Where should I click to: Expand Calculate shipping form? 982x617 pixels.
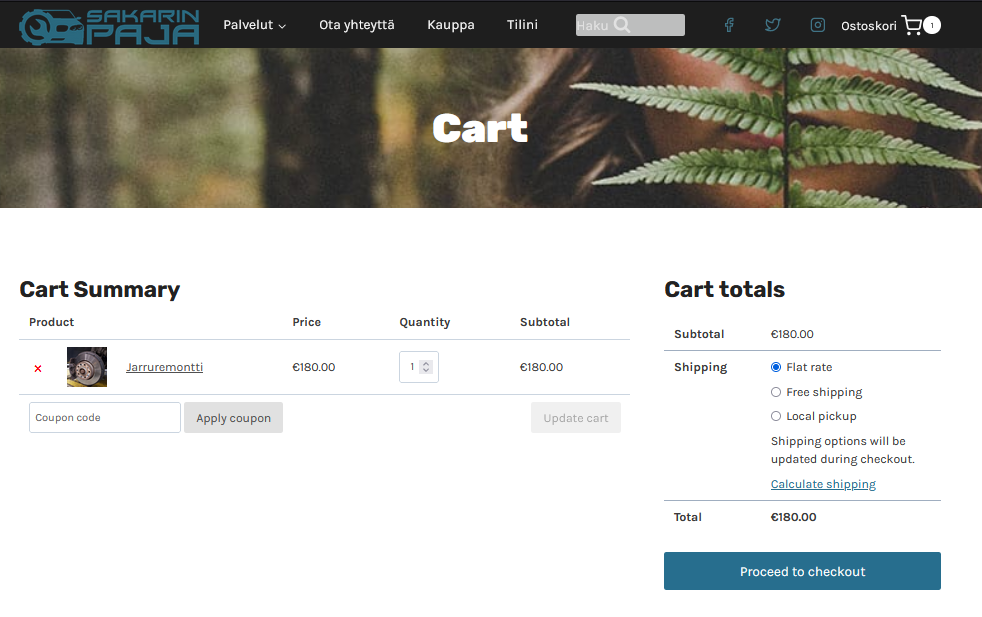point(823,484)
